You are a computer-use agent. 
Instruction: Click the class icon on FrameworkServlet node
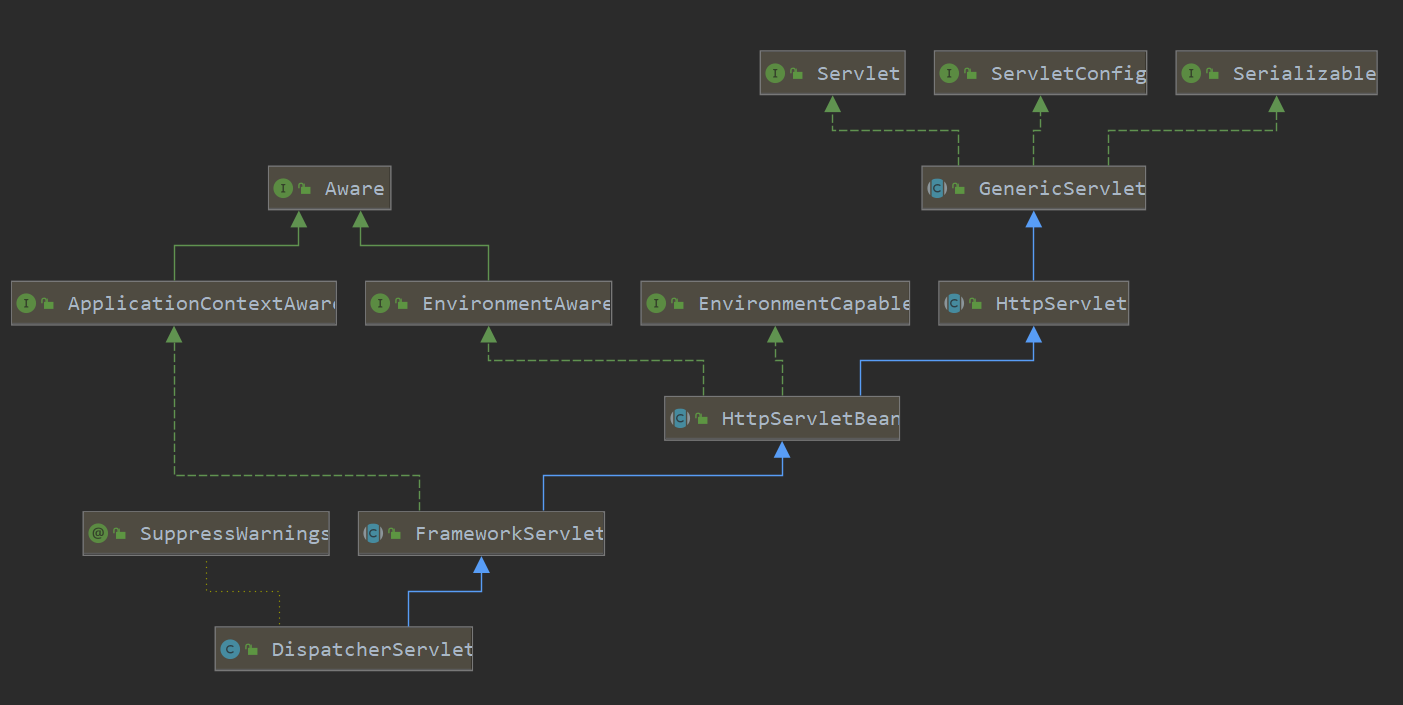(x=373, y=533)
